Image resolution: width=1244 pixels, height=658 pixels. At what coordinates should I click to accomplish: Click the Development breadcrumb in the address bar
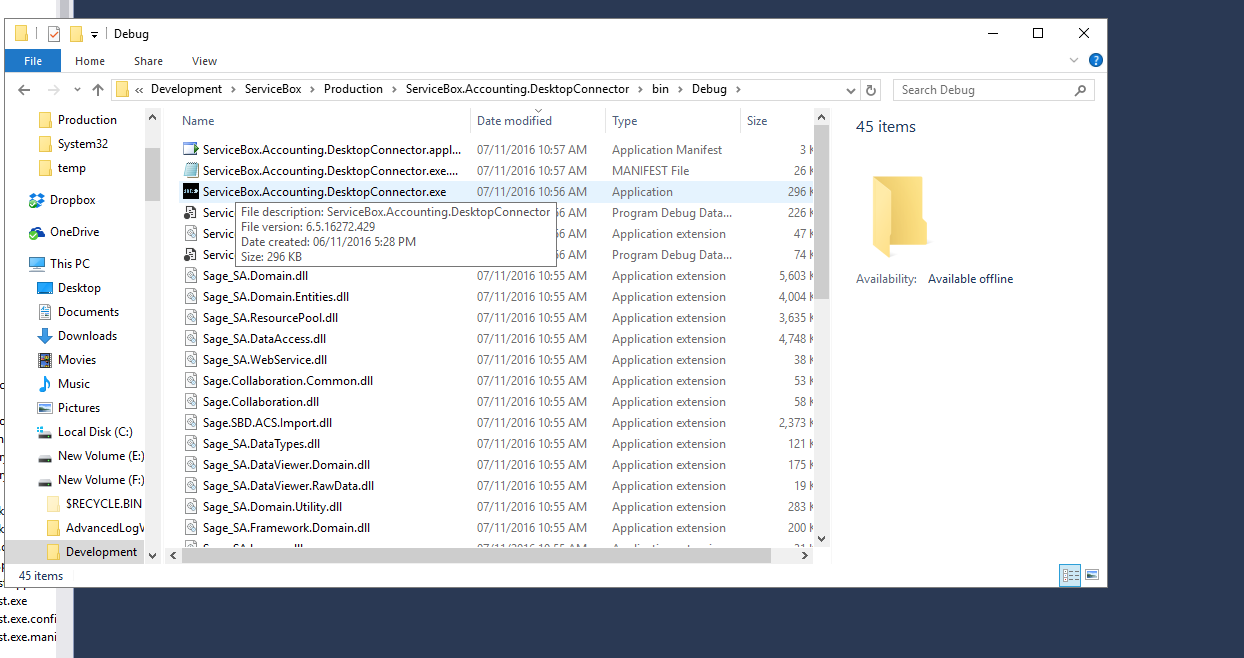click(x=187, y=89)
